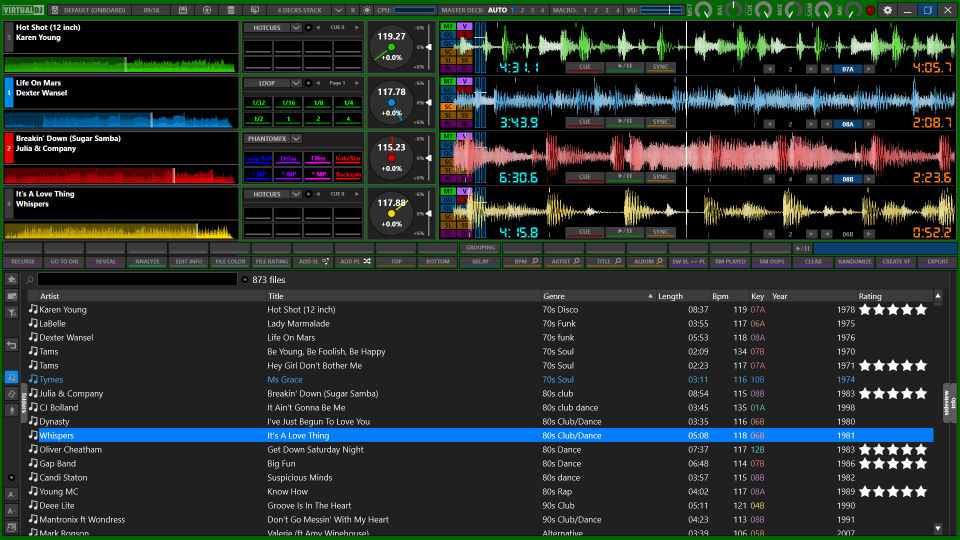
Task: Click the tag icon in browser sidebar
Action: pyautogui.click(x=12, y=394)
